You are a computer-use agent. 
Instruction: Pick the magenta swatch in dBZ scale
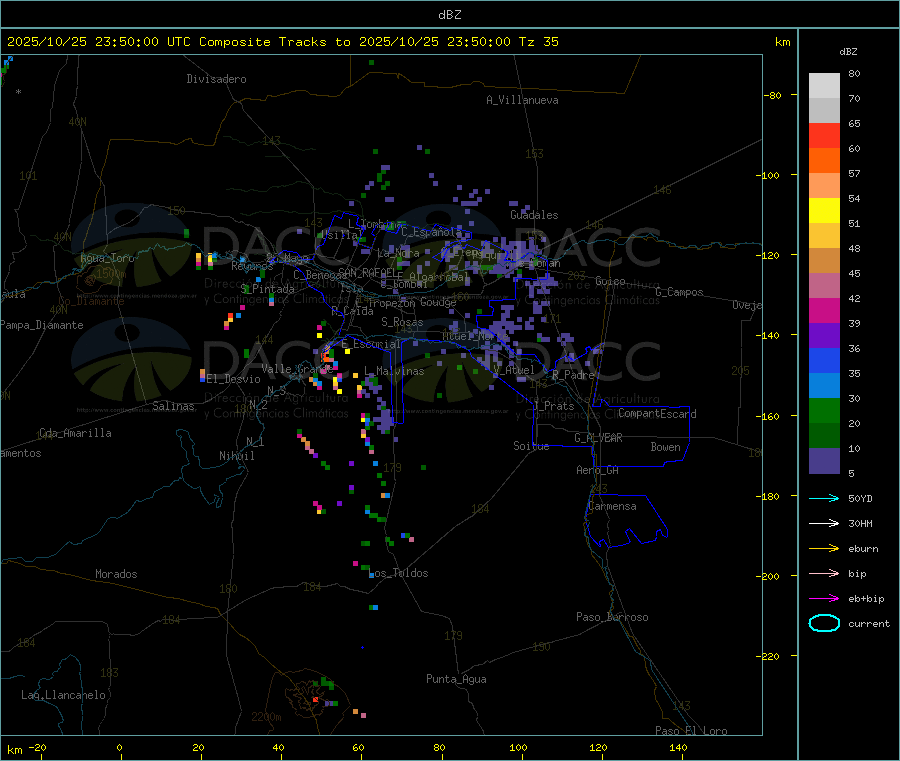point(824,310)
